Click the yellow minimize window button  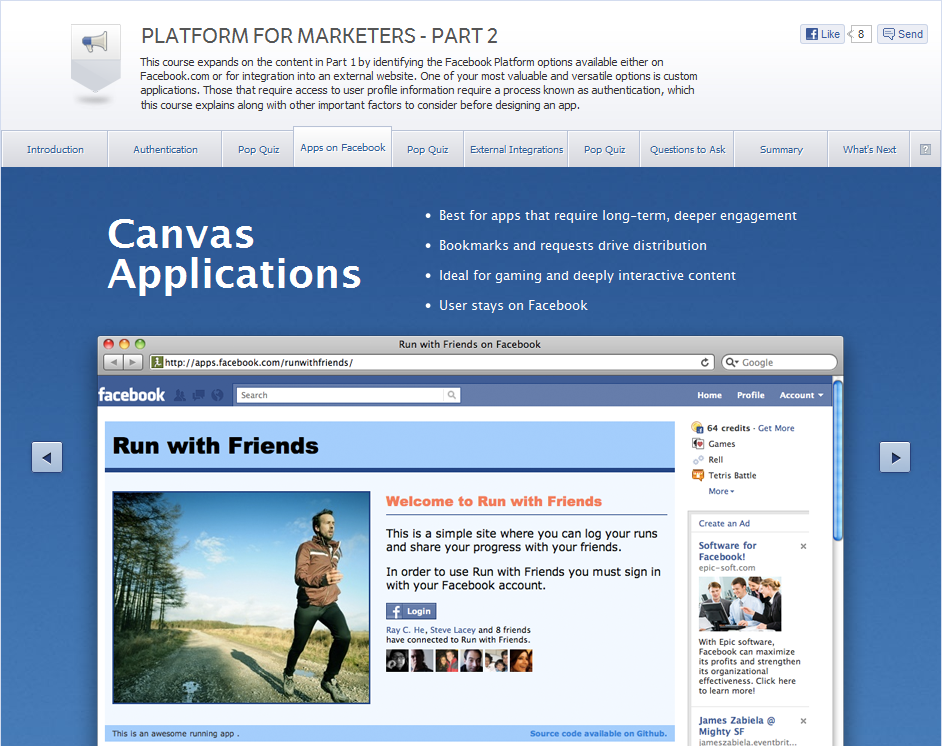point(124,344)
